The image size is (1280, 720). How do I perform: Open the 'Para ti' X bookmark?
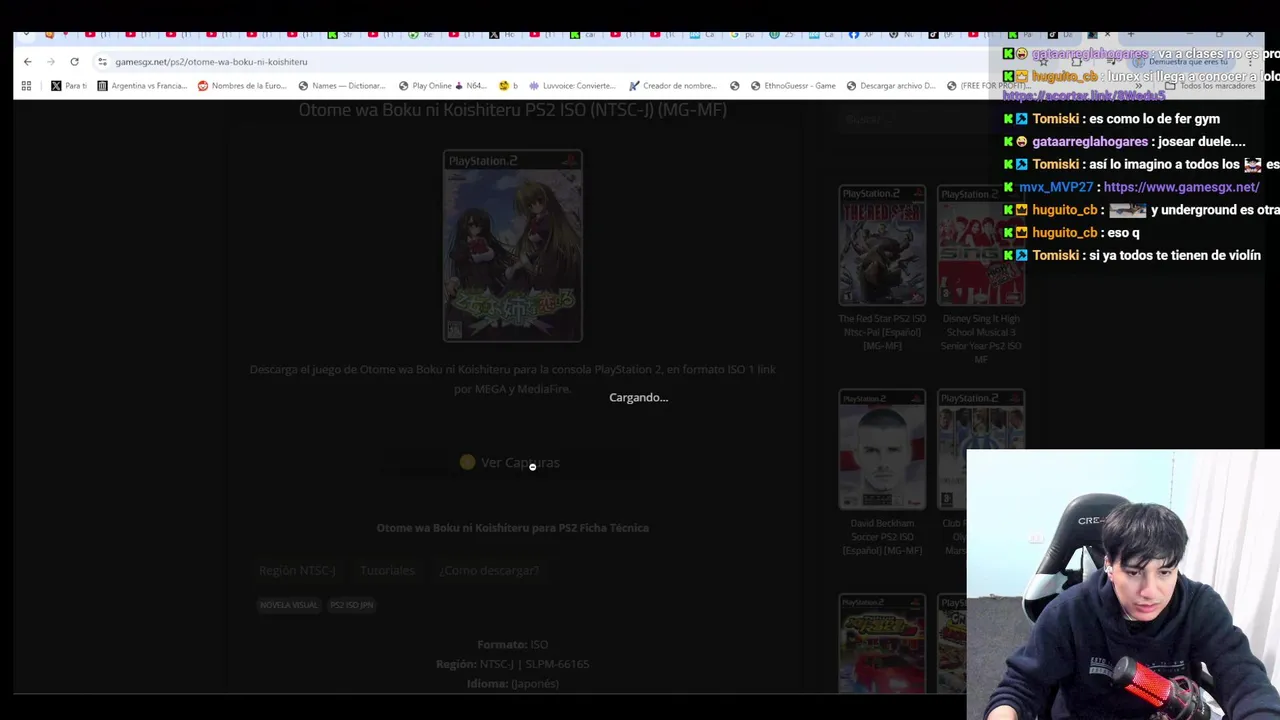pyautogui.click(x=69, y=86)
